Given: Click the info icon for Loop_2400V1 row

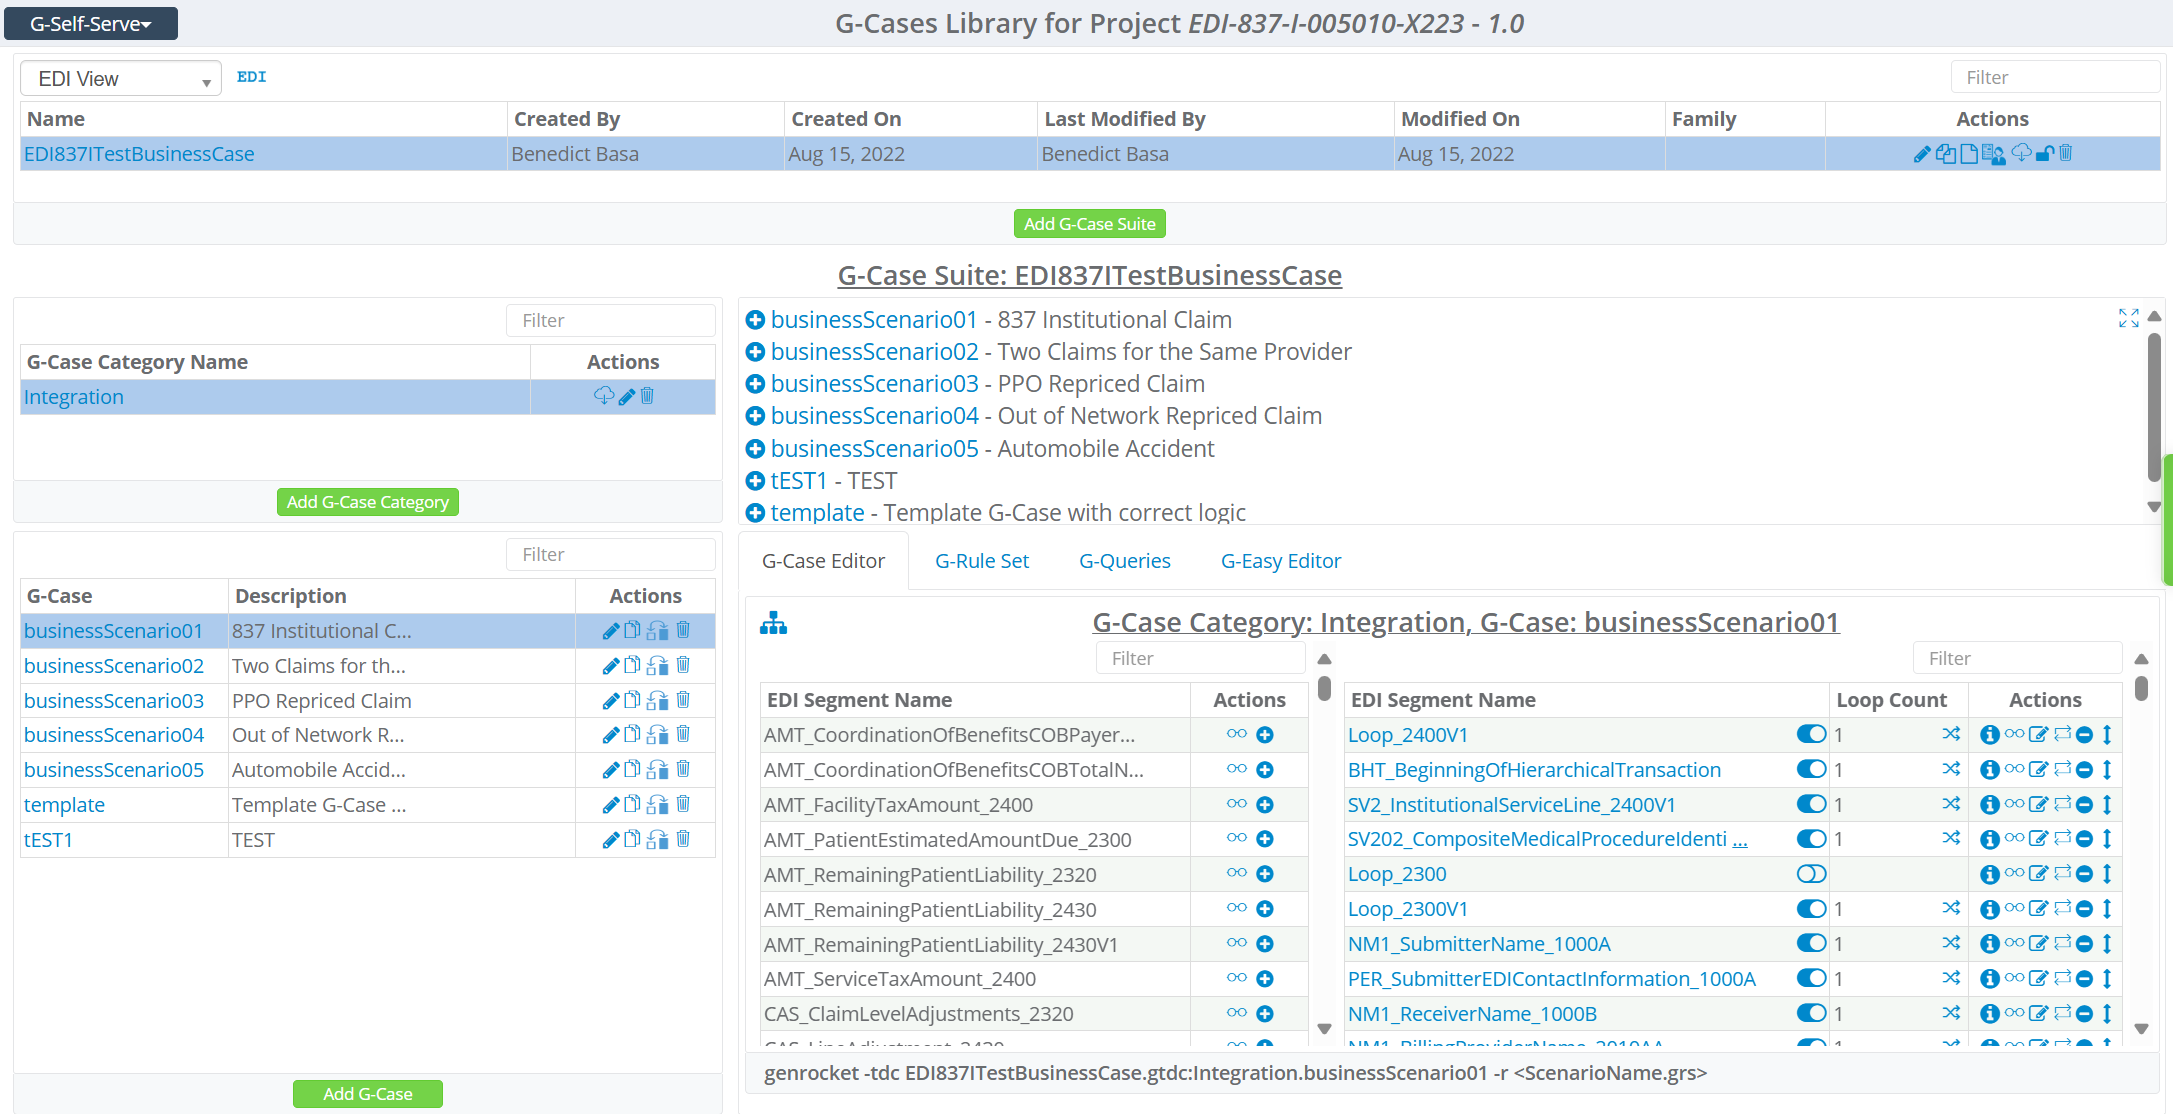Looking at the screenshot, I should 1989,735.
